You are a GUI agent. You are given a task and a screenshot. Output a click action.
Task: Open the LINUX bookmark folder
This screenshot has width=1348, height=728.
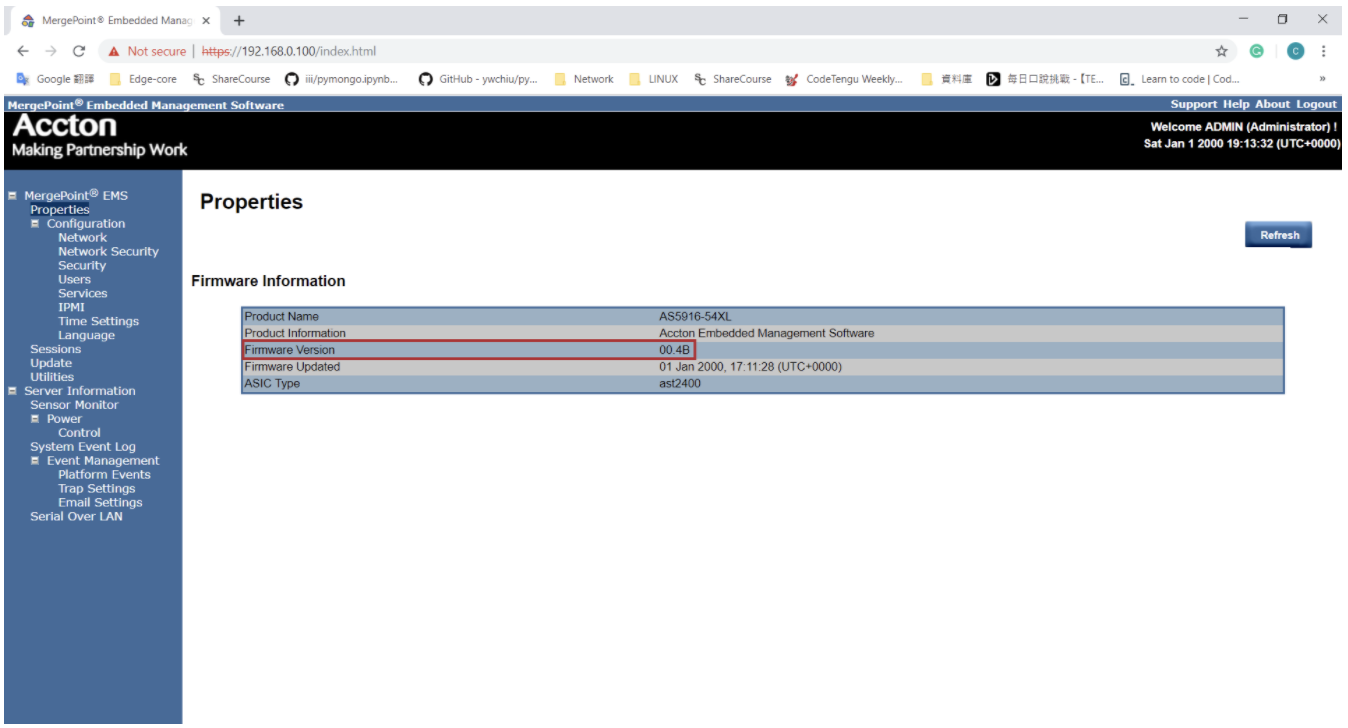(654, 79)
